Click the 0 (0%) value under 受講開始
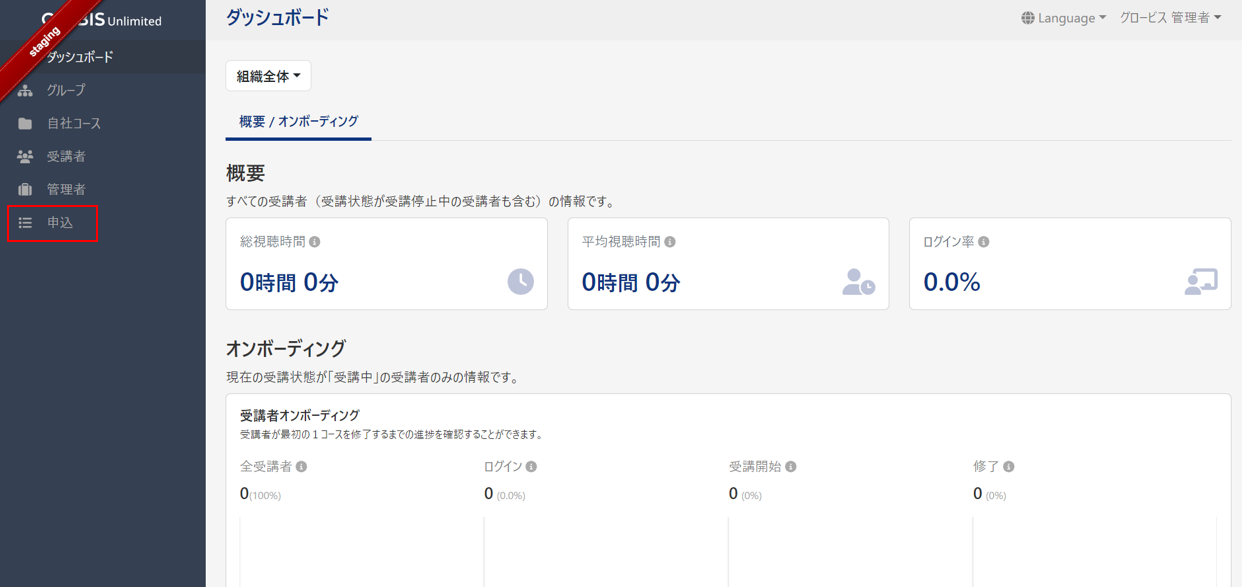The width and height of the screenshot is (1242, 587). pyautogui.click(x=745, y=494)
